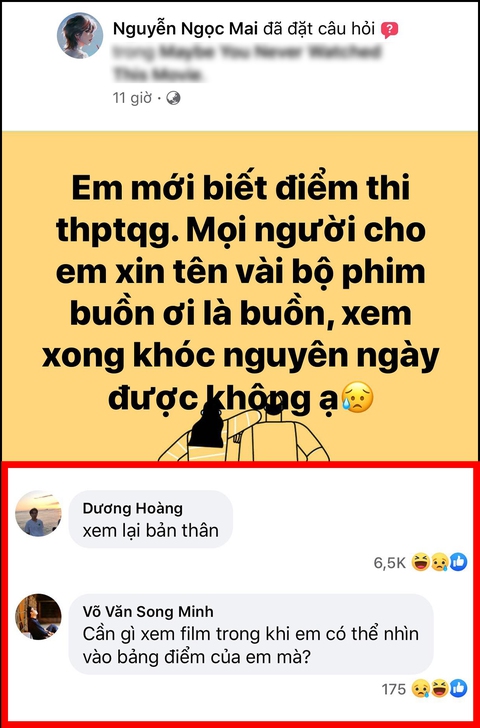
Task: Open the 11 giờ timestamp link
Action: [132, 98]
